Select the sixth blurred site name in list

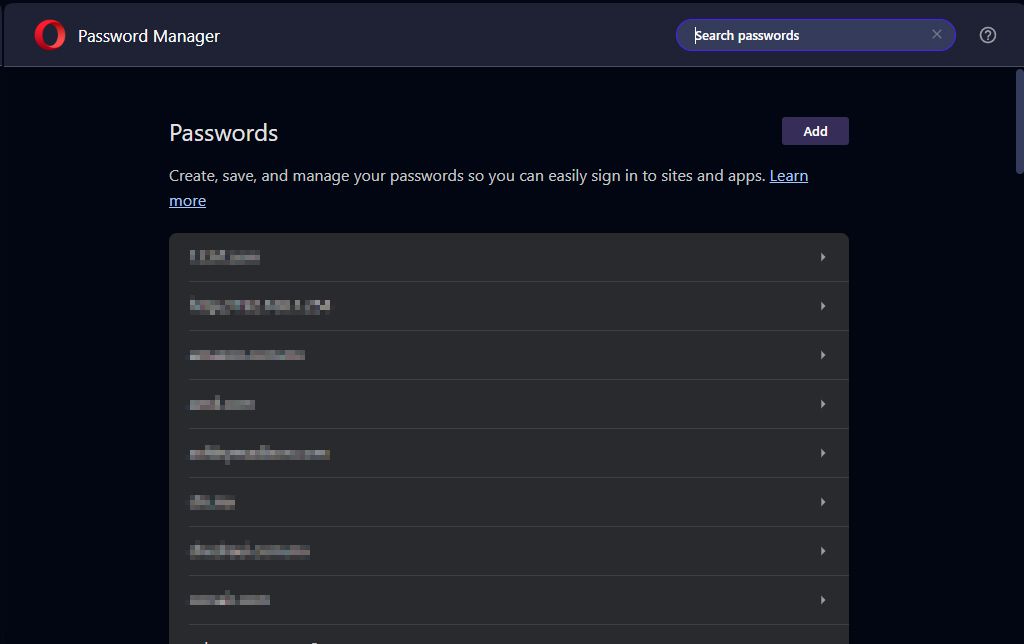tap(212, 502)
